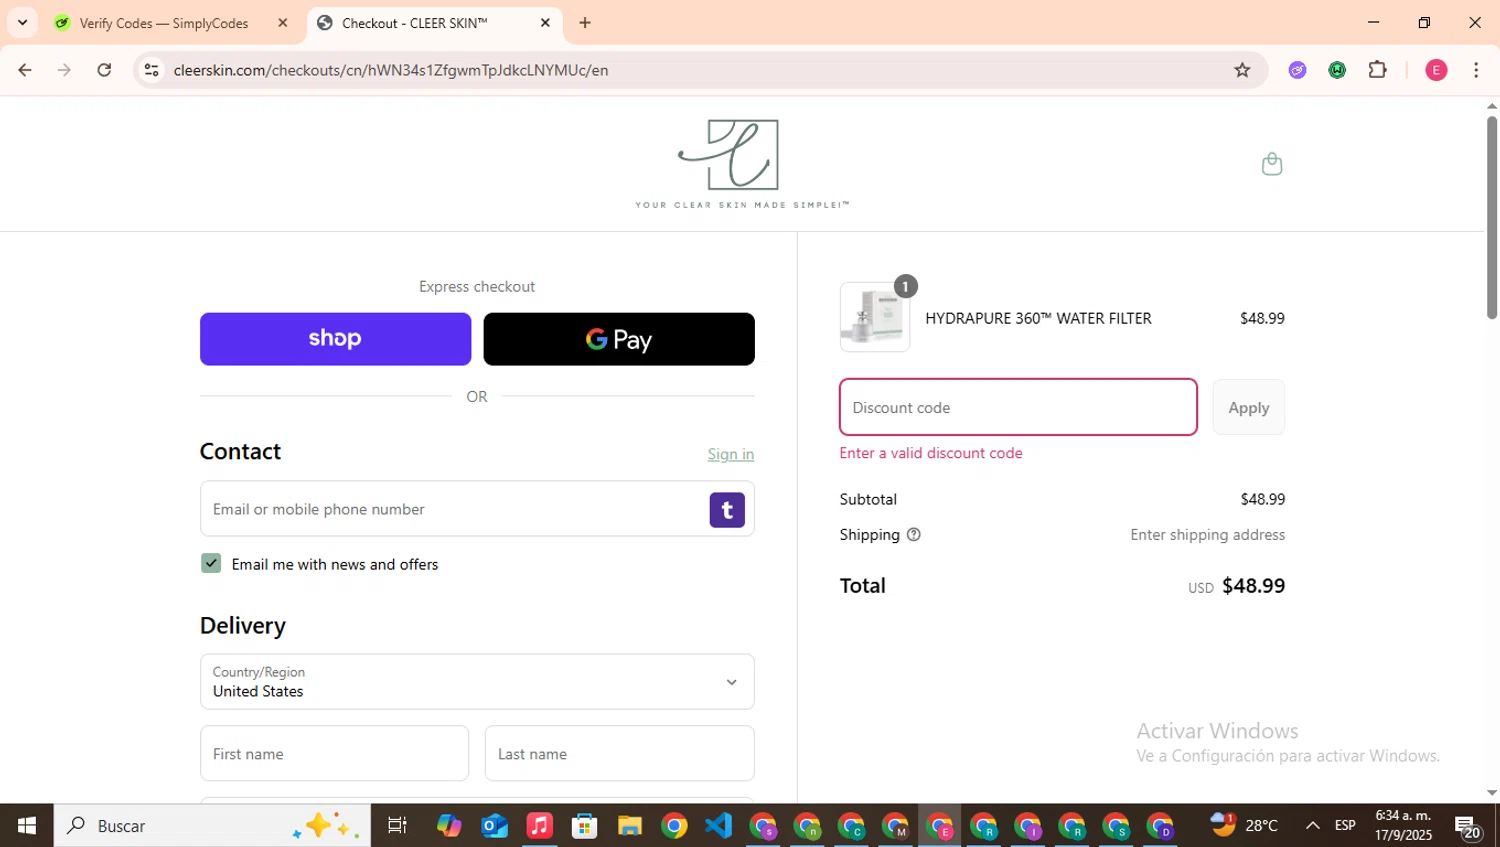Open a new browser tab
1500x847 pixels.
(x=585, y=23)
